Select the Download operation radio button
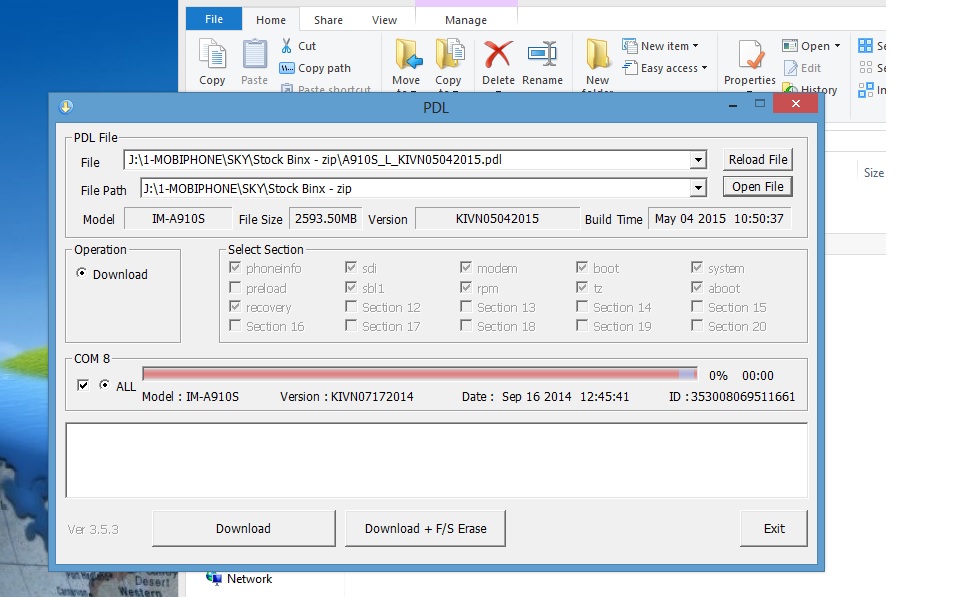 pyautogui.click(x=81, y=274)
